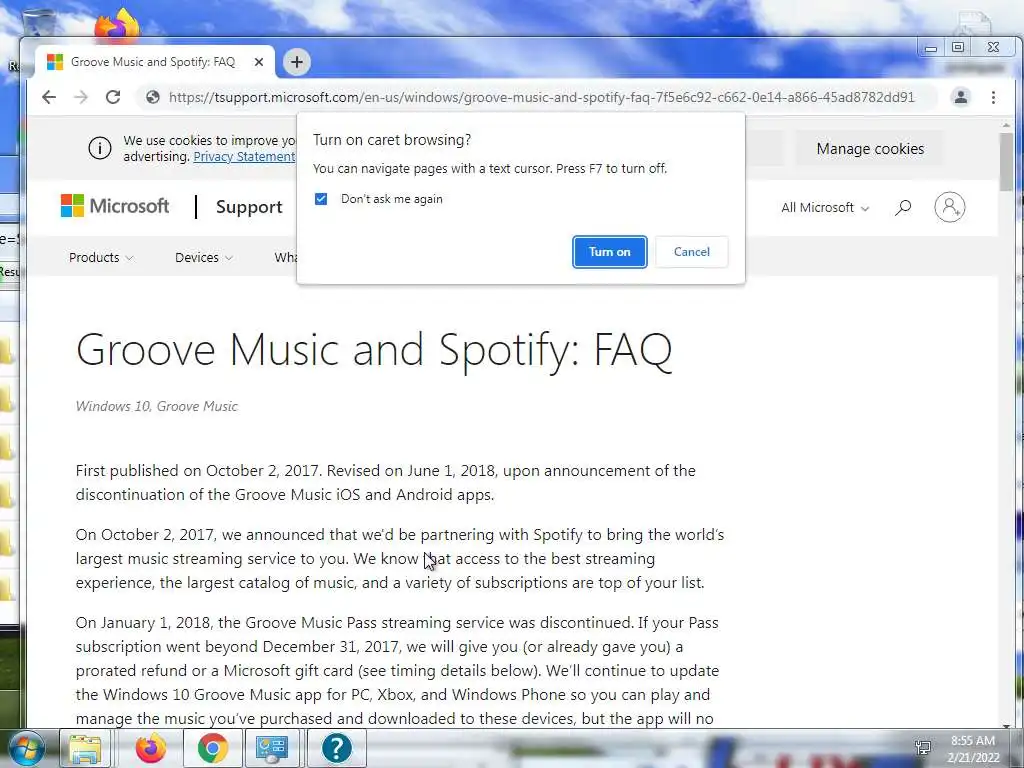Click the browser forward arrow
This screenshot has height=768, width=1024.
(x=80, y=97)
